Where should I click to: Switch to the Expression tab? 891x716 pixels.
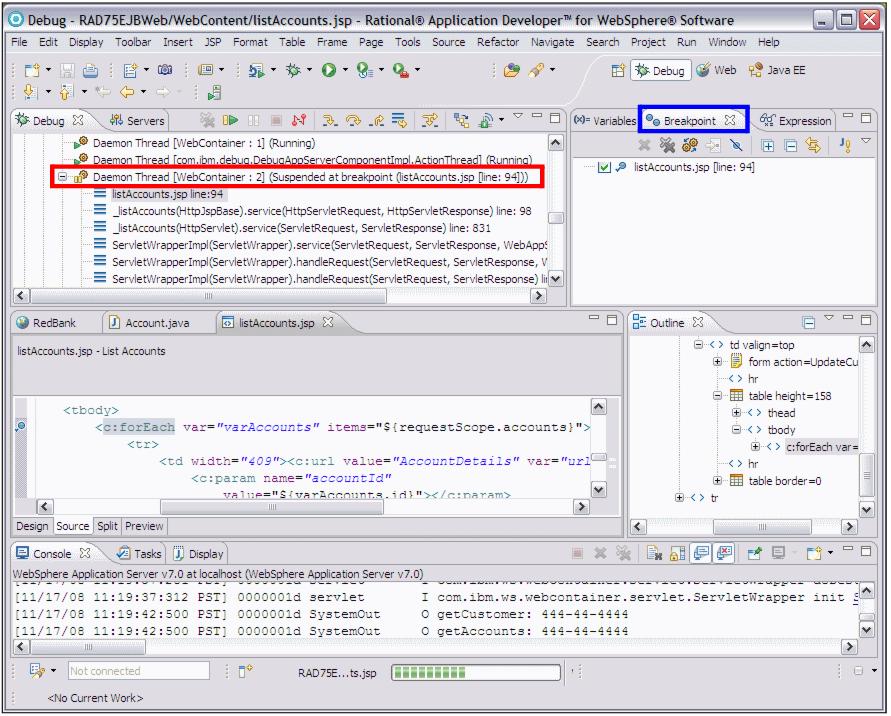795,120
